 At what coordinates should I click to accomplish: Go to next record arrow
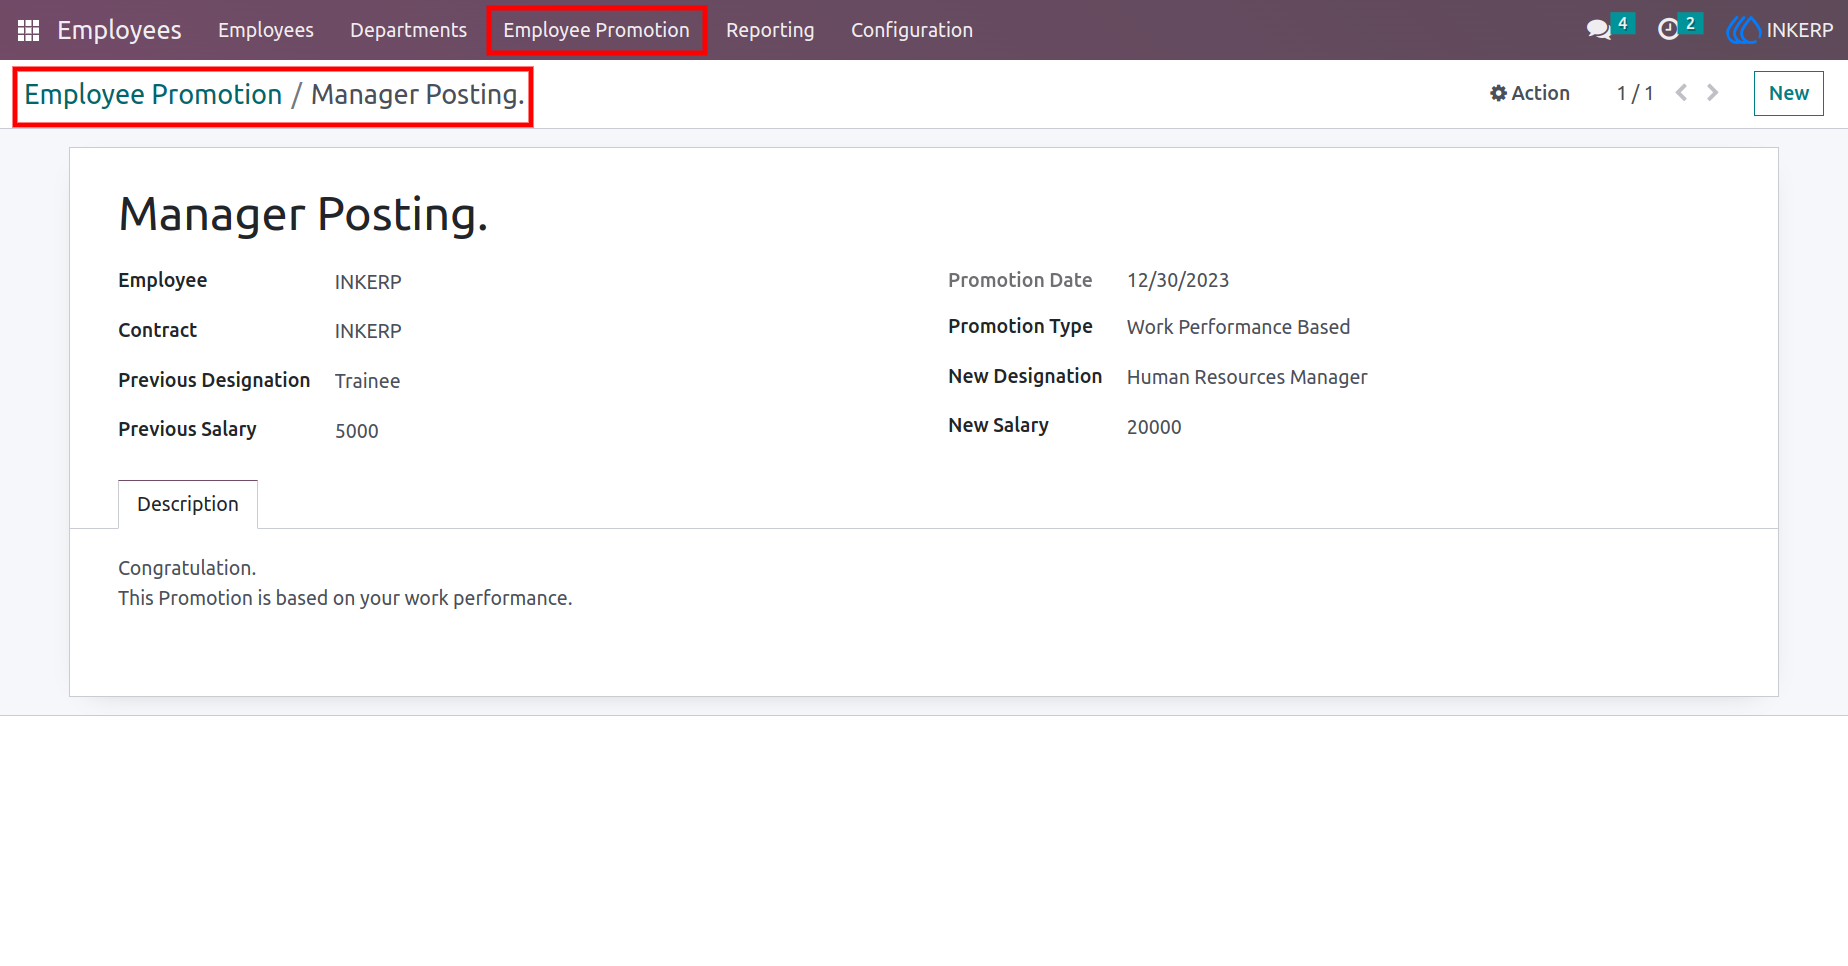click(x=1713, y=93)
